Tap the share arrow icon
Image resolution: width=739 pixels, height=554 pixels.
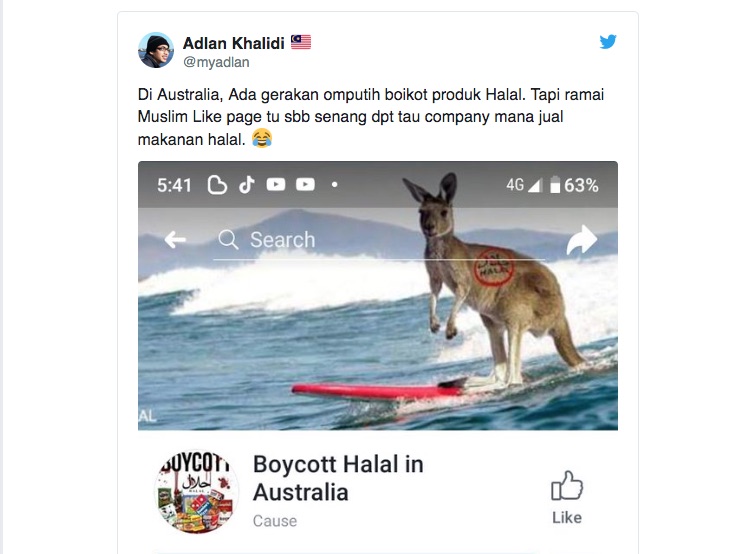[x=582, y=240]
